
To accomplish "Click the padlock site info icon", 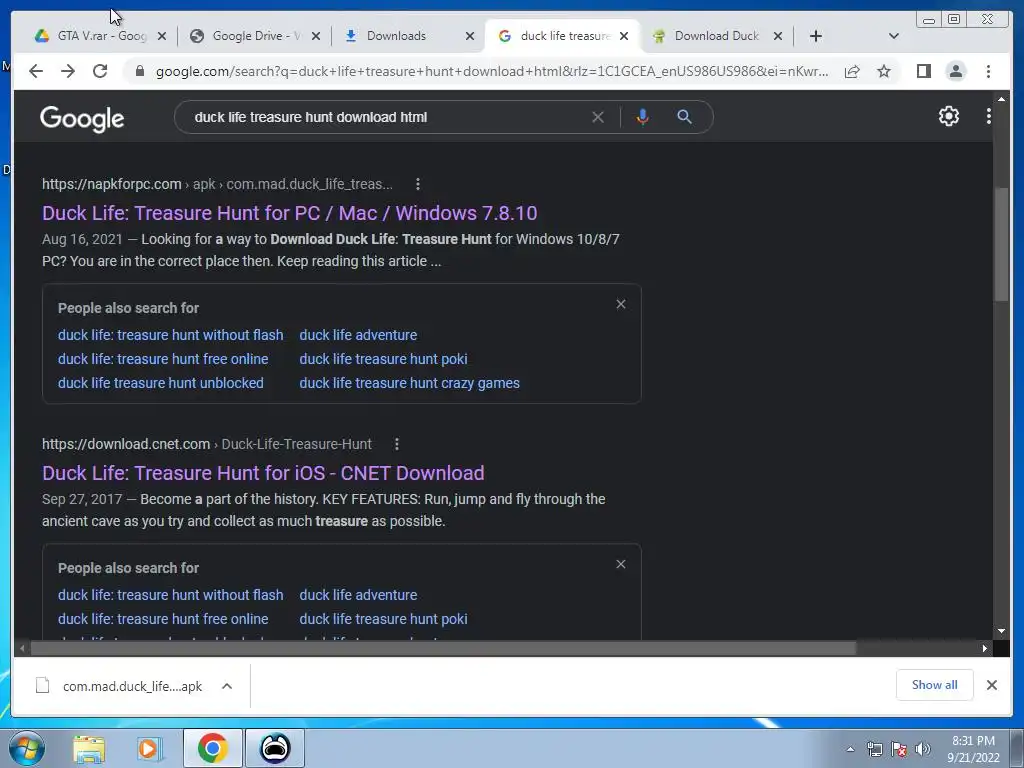I will [139, 71].
